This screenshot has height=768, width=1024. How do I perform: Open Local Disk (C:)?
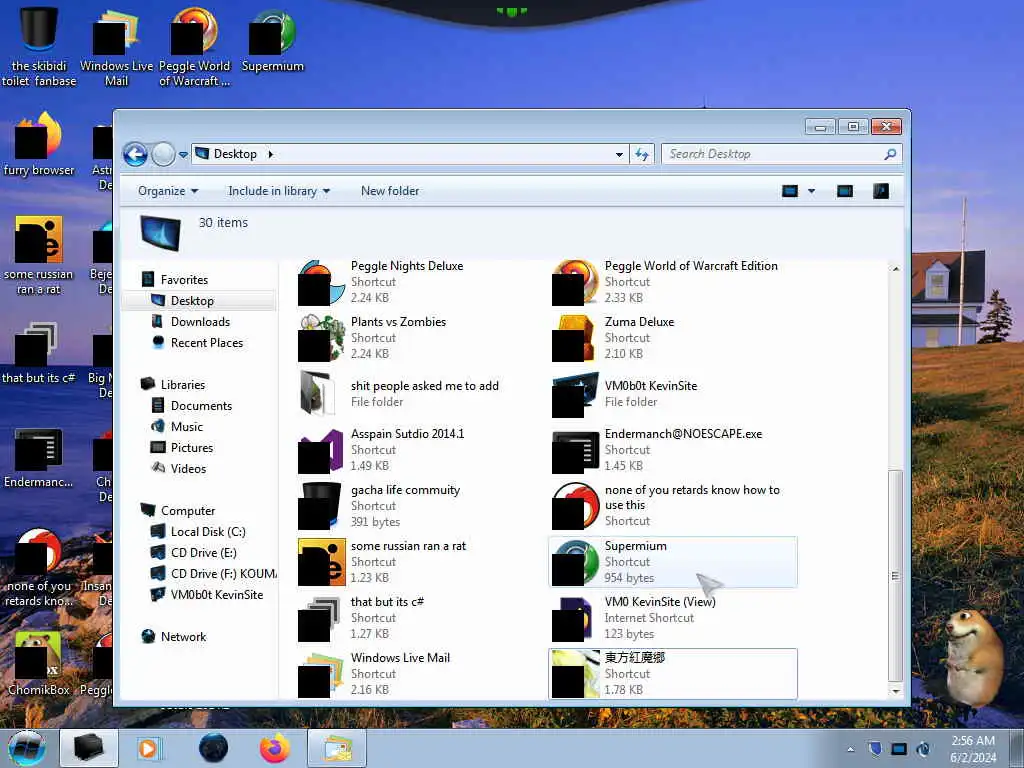208,532
